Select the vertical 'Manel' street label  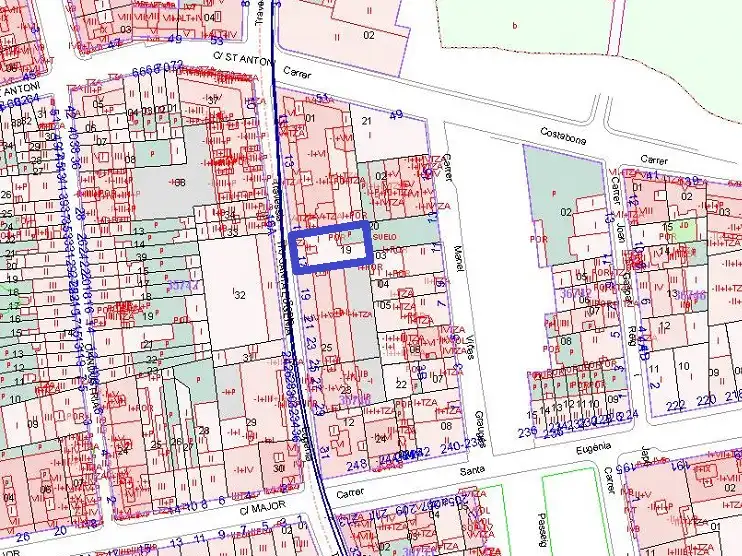coord(459,257)
